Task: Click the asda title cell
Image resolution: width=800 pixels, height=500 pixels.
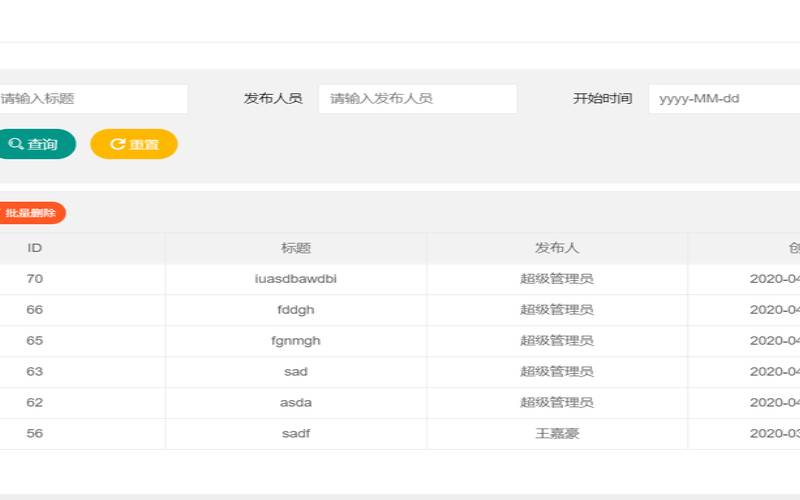Action: pyautogui.click(x=296, y=403)
